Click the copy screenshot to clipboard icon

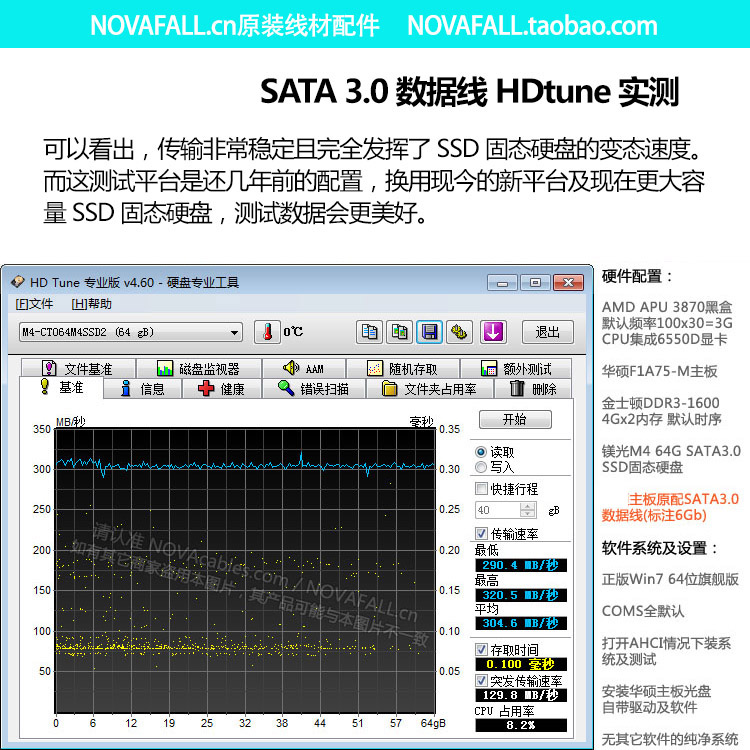coord(399,332)
